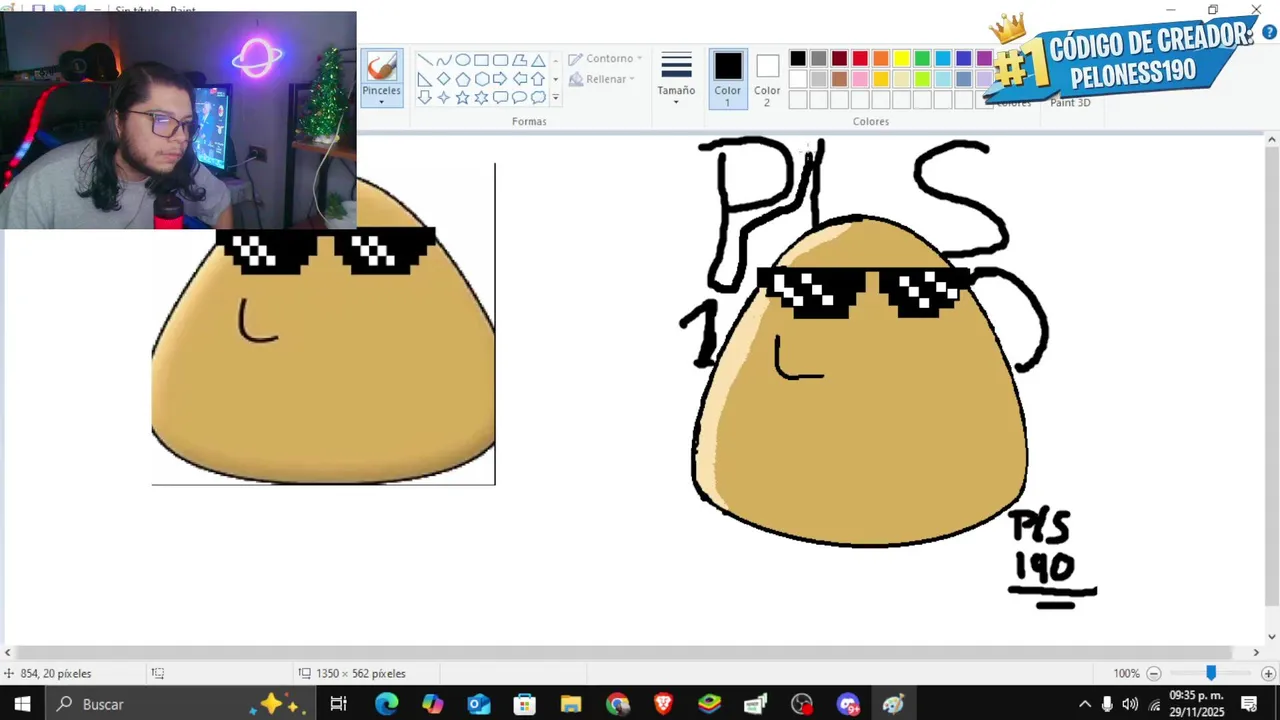The height and width of the screenshot is (720, 1280).
Task: Click the canvas vertical scrollbar
Action: pos(1271,377)
